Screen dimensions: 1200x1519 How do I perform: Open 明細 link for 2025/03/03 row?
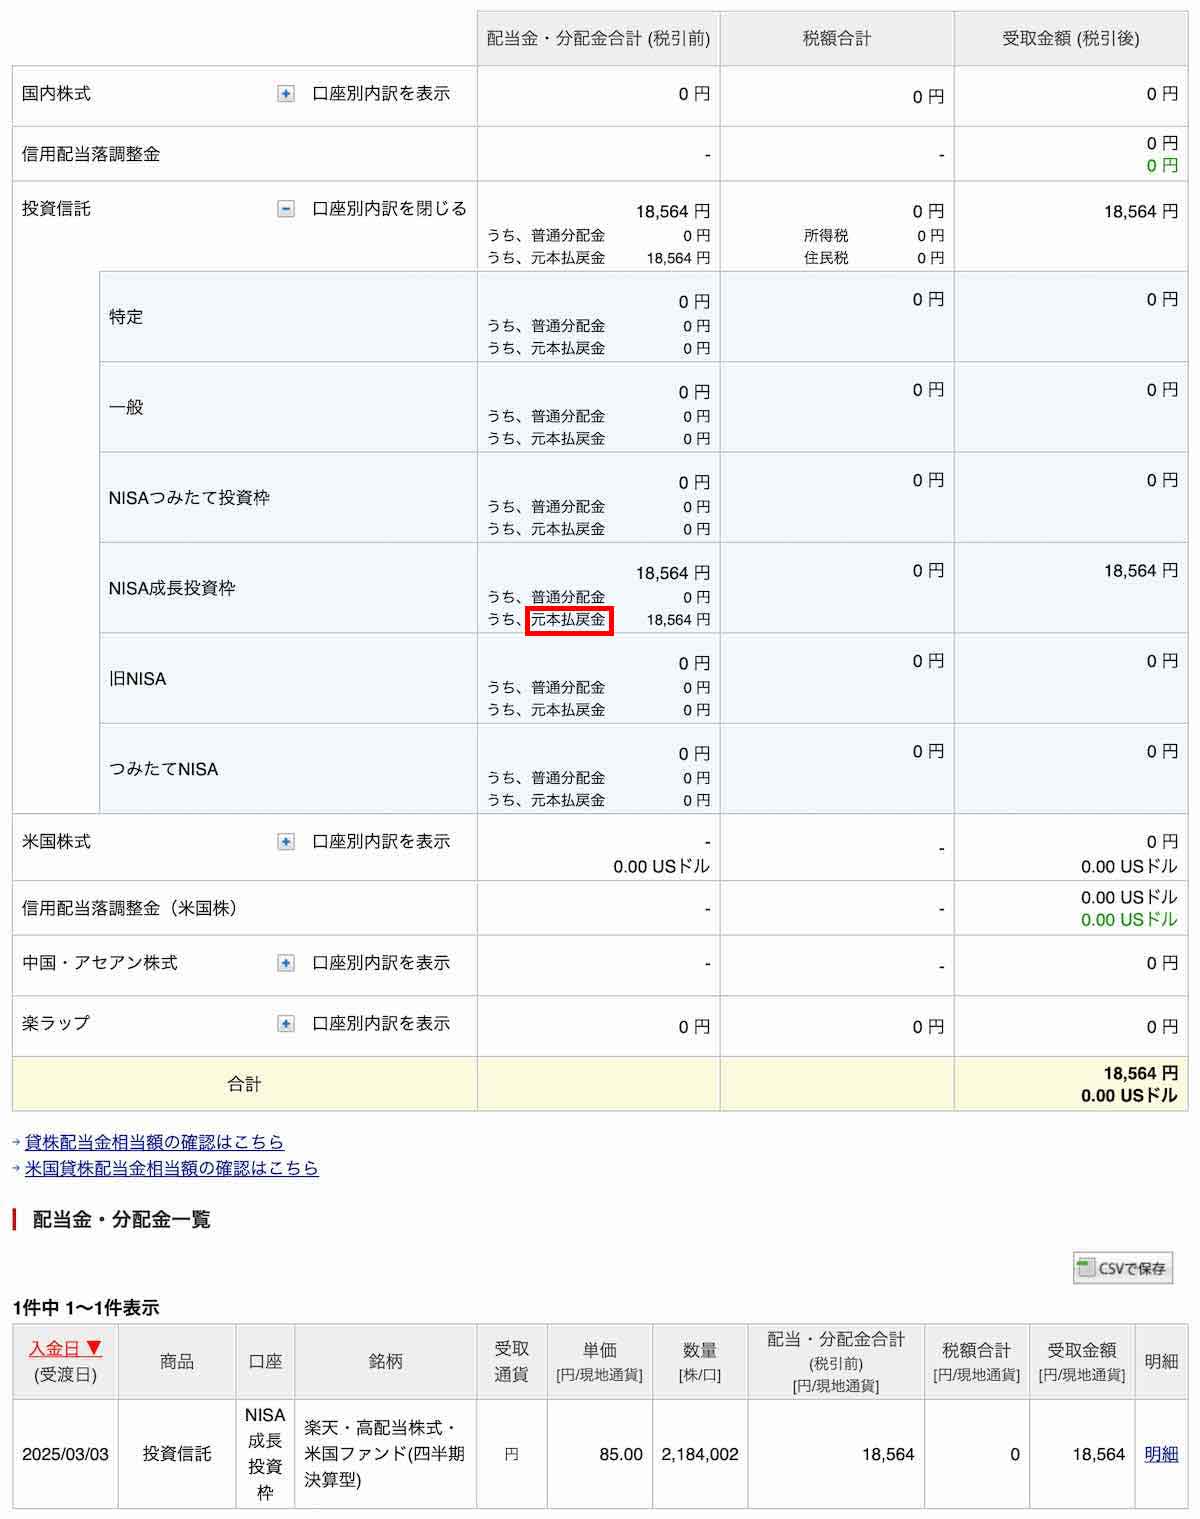pos(1160,1454)
